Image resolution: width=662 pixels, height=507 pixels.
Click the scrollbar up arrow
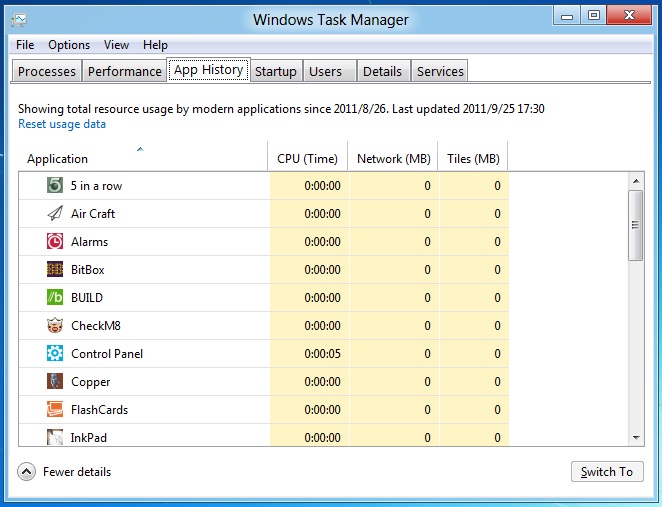tap(636, 181)
